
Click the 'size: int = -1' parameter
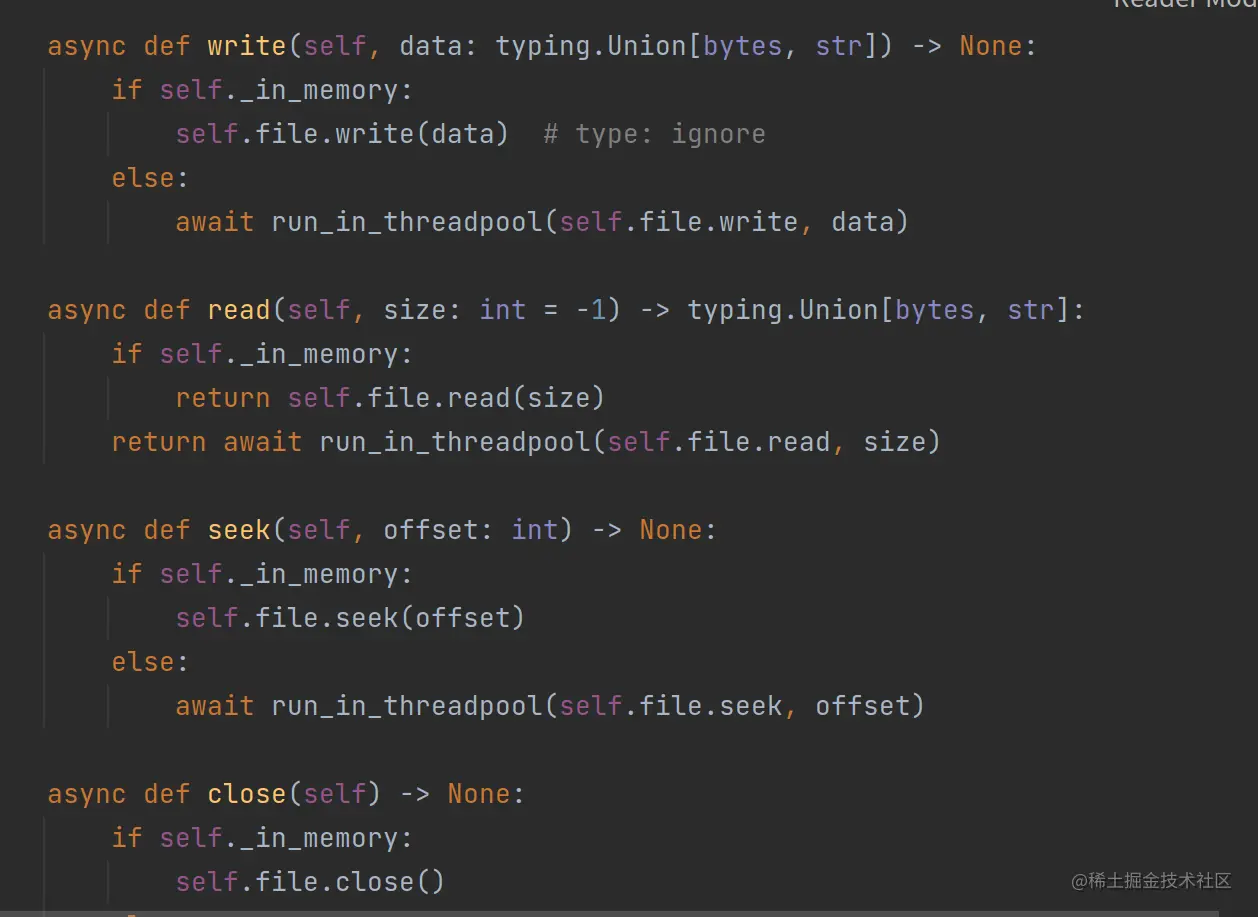pyautogui.click(x=495, y=310)
